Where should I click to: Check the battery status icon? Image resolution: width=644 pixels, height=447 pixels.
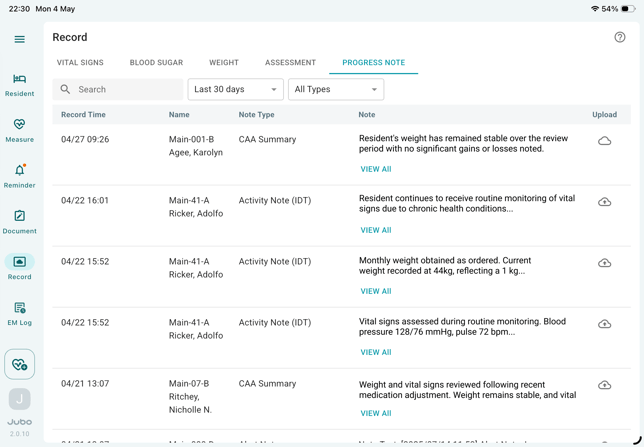(x=628, y=9)
